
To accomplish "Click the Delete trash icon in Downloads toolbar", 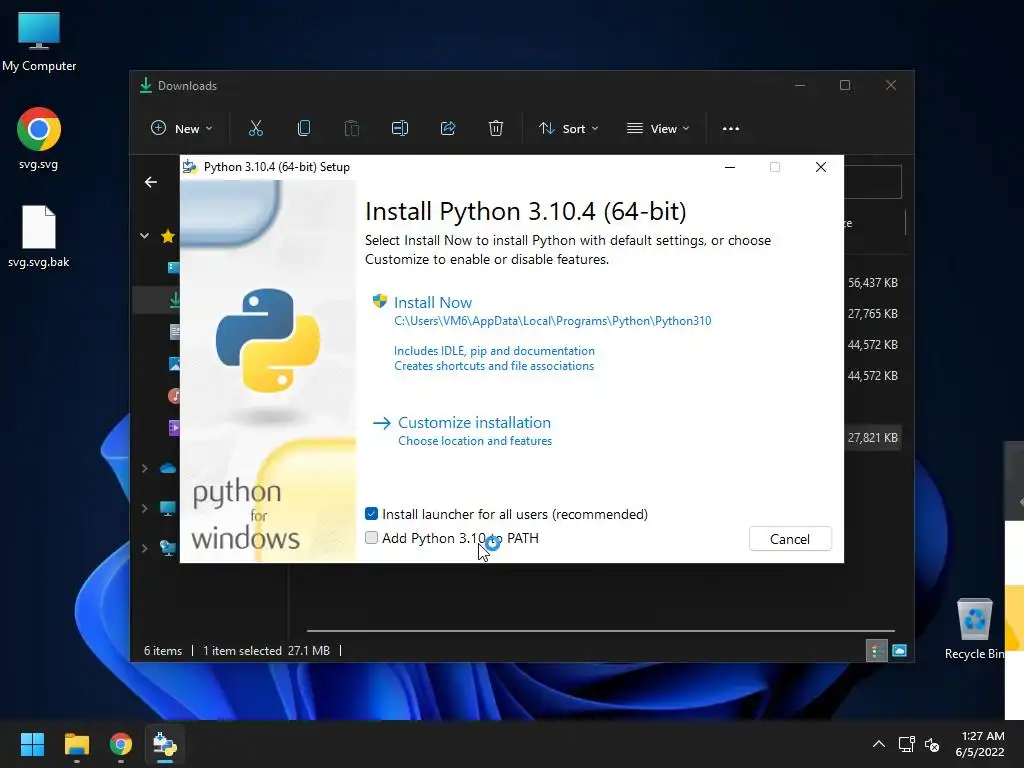I will pos(496,129).
